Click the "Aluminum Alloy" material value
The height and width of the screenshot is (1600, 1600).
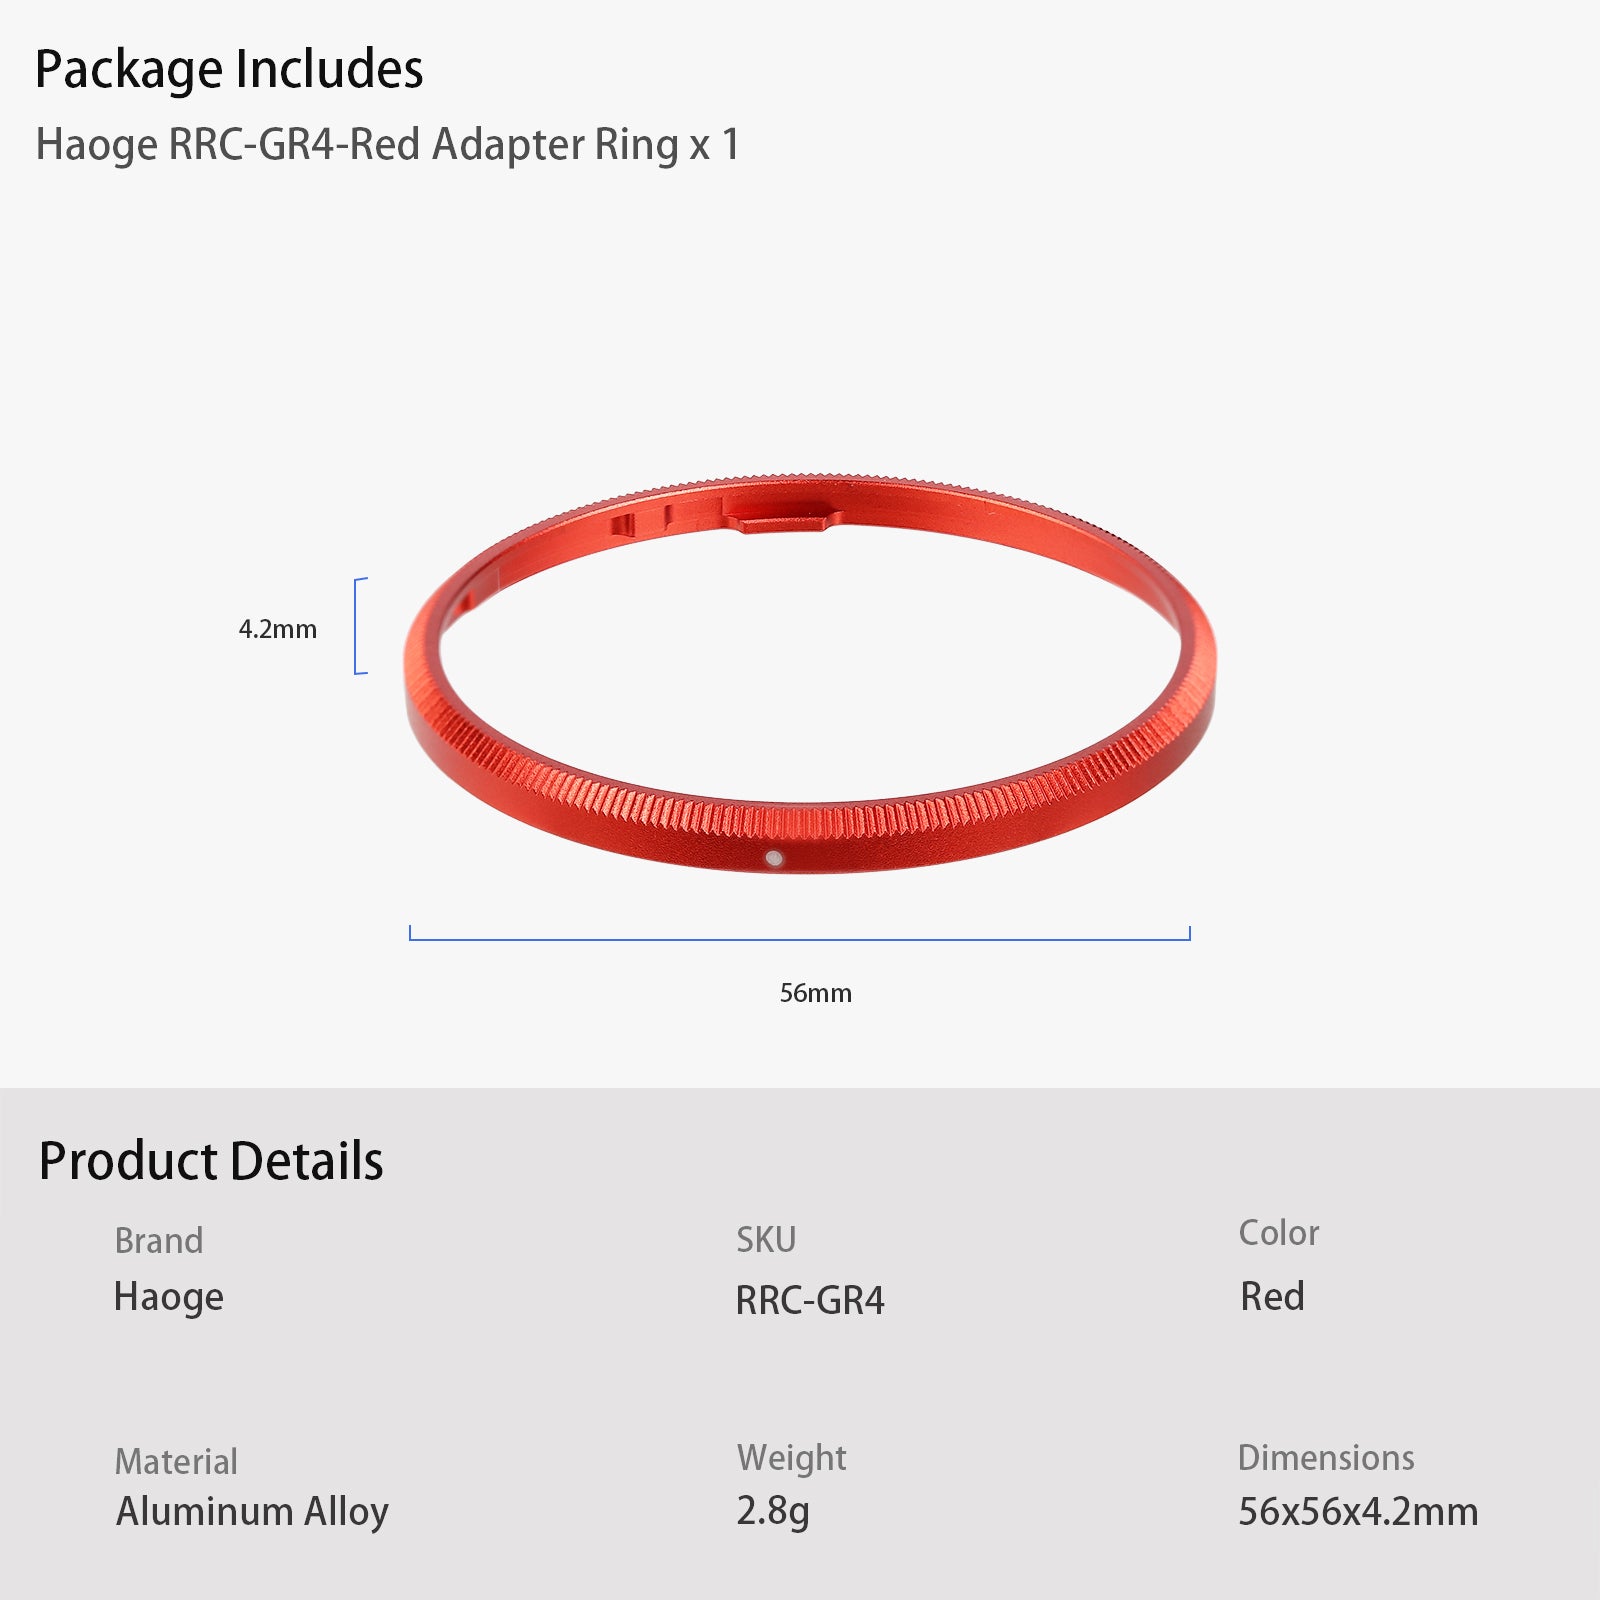coord(252,1511)
